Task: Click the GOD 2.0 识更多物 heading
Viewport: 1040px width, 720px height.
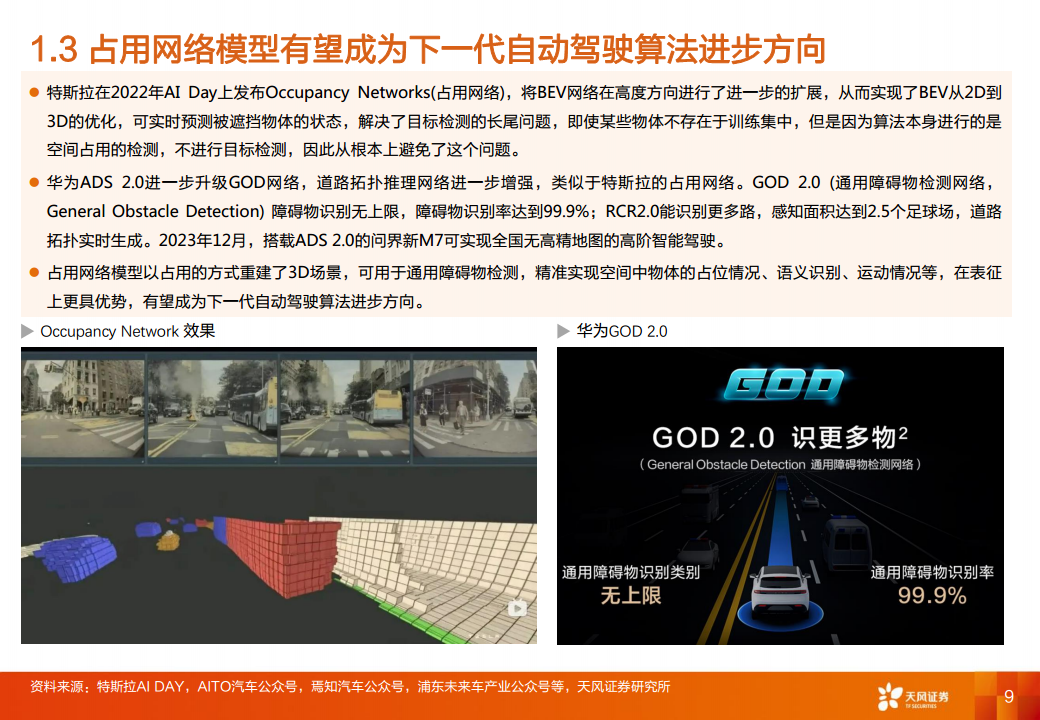Action: [779, 438]
